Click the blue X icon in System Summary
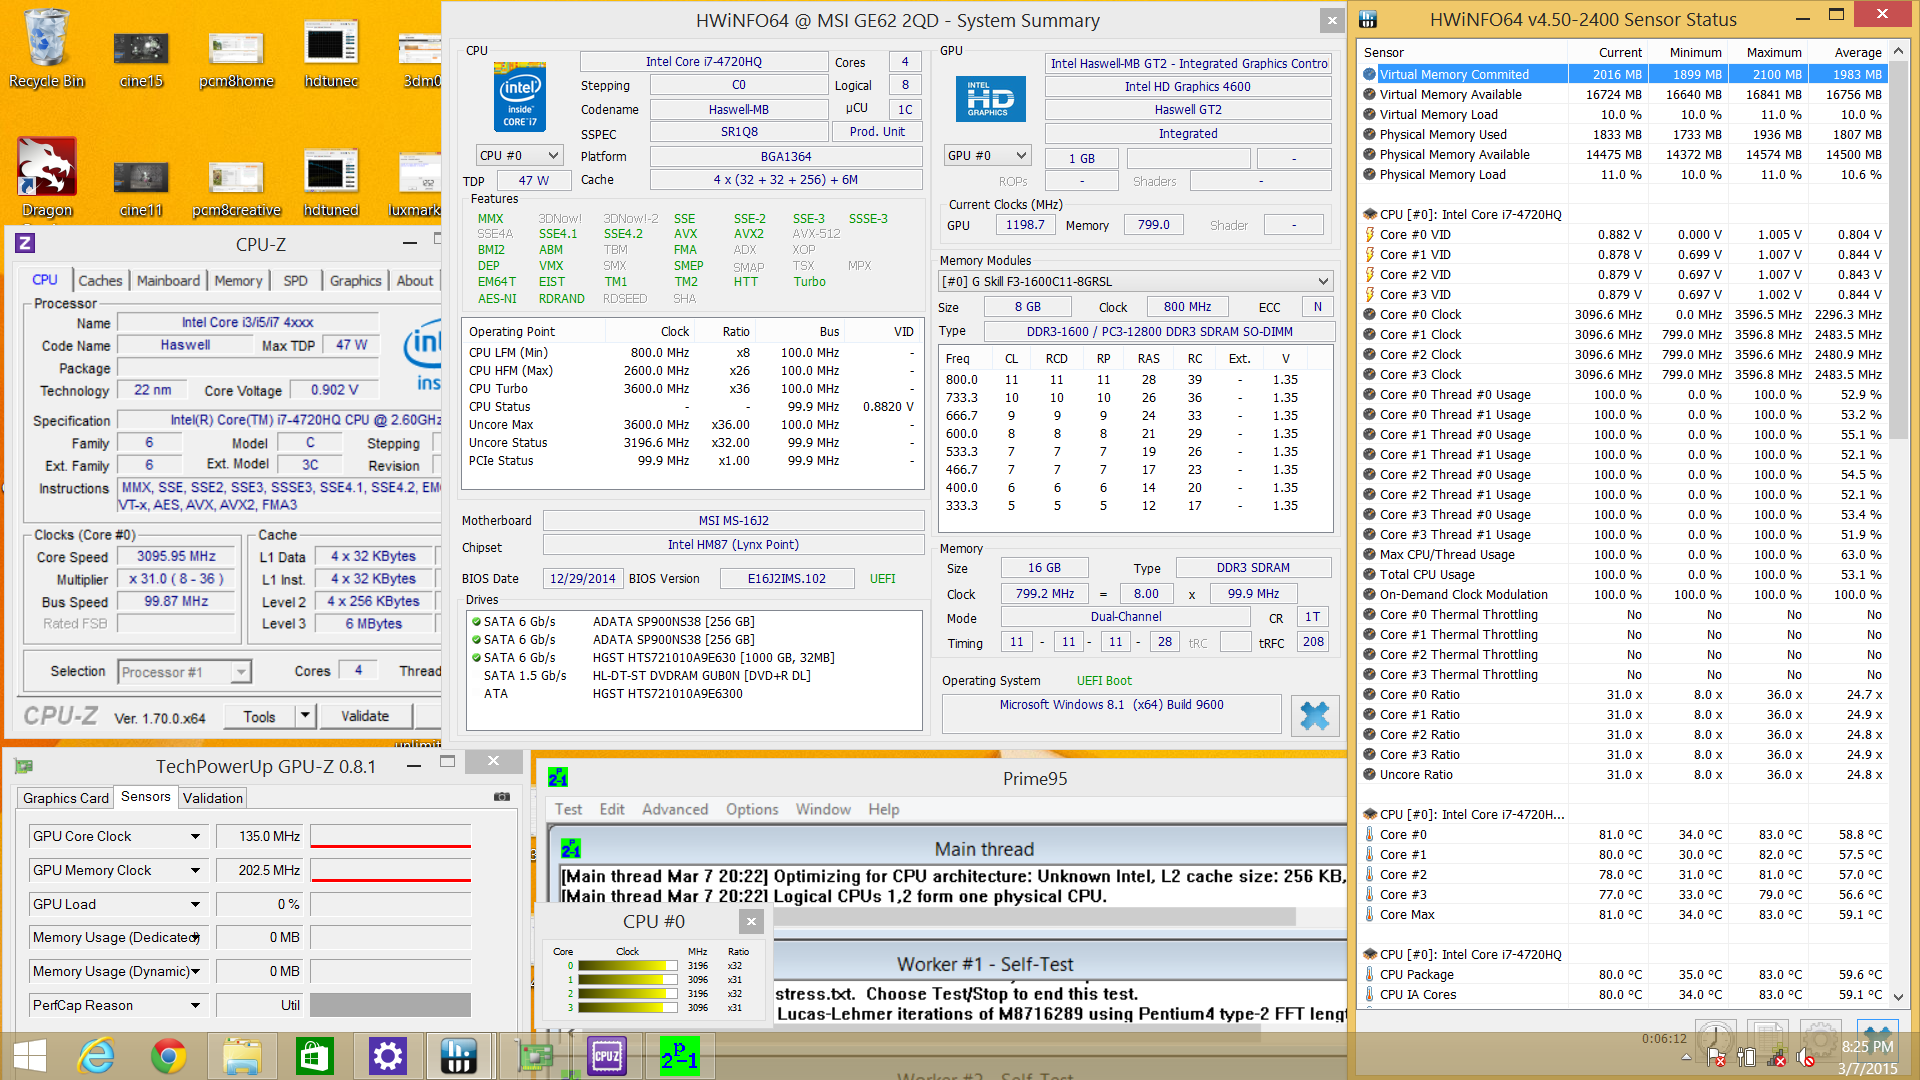This screenshot has width=1920, height=1080. coord(1314,715)
